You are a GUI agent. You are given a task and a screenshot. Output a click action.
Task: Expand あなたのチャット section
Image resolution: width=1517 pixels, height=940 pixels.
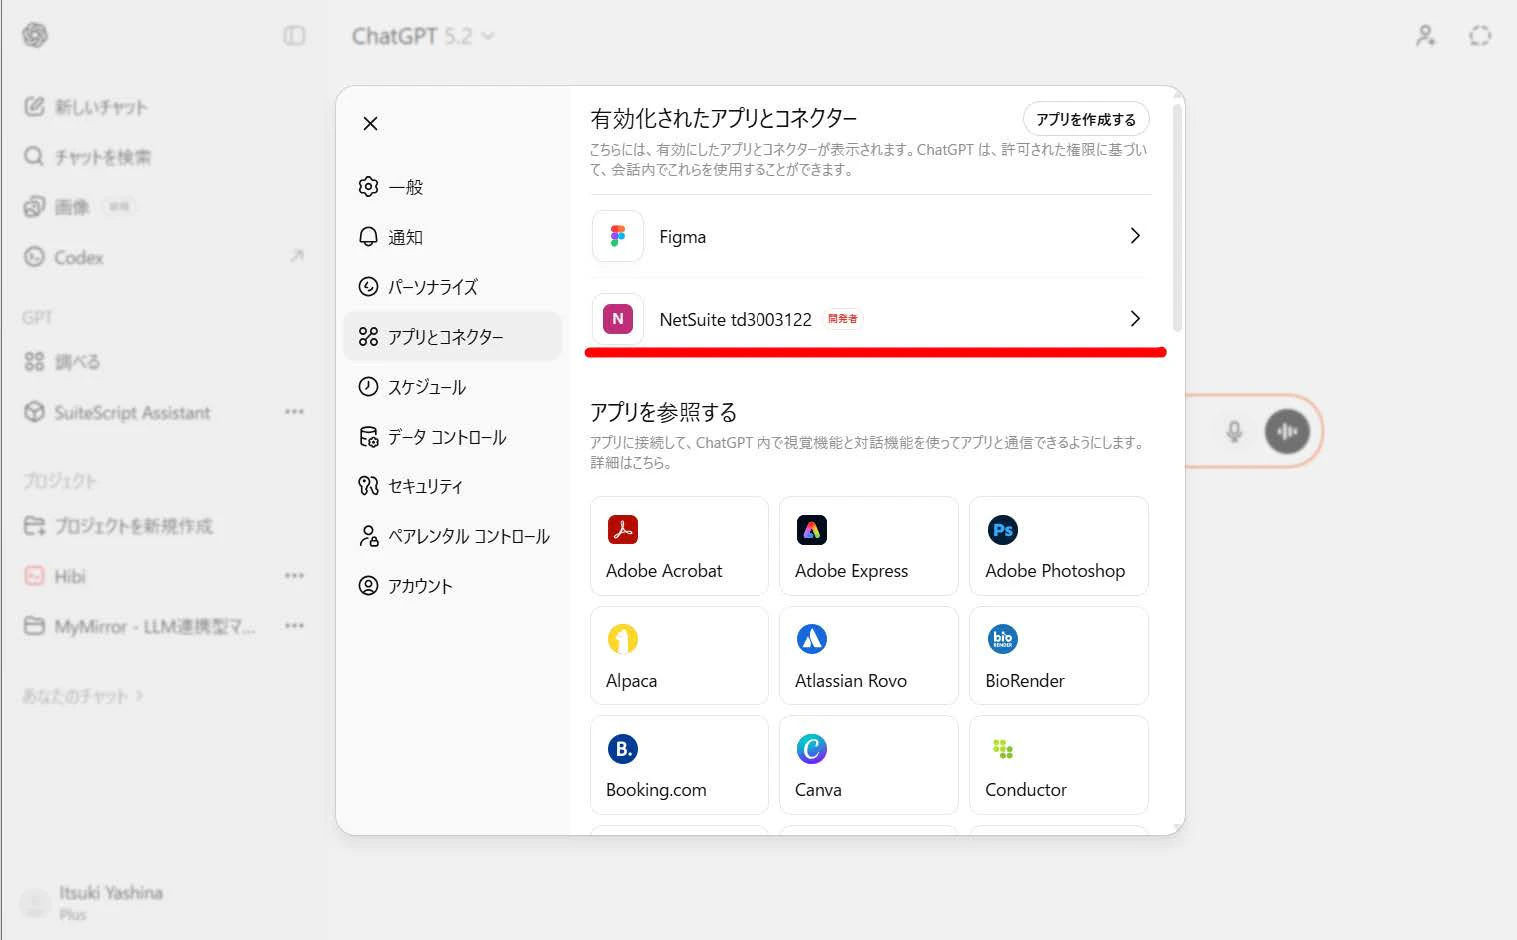(x=83, y=695)
